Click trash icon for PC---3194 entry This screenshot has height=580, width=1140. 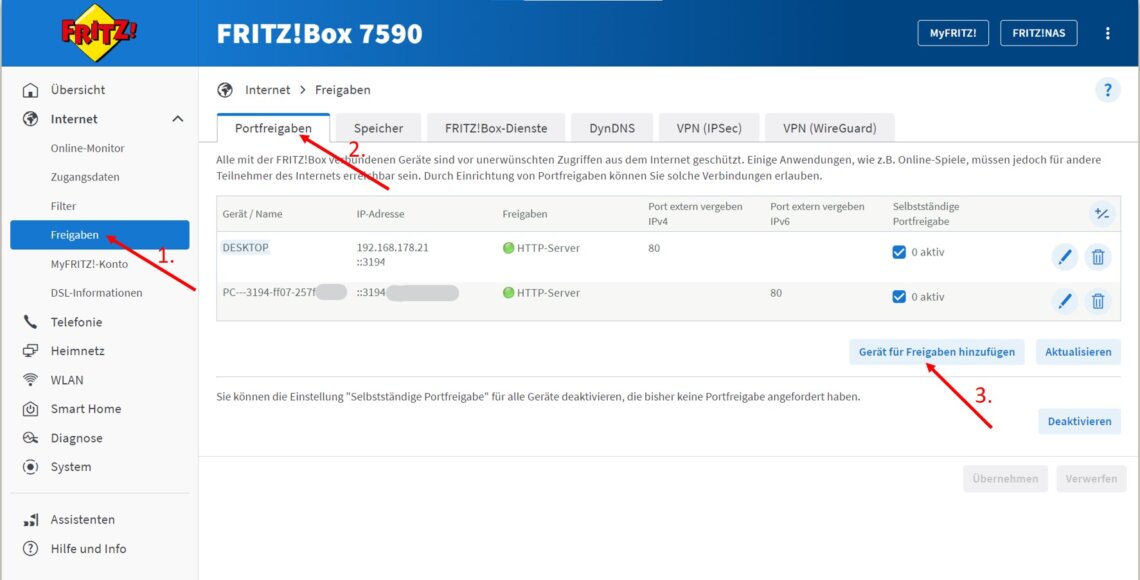1098,301
